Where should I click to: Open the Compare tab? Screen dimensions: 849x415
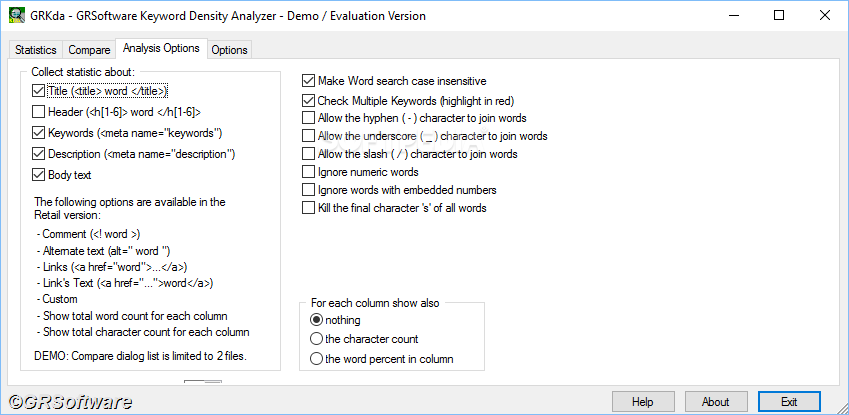click(89, 50)
